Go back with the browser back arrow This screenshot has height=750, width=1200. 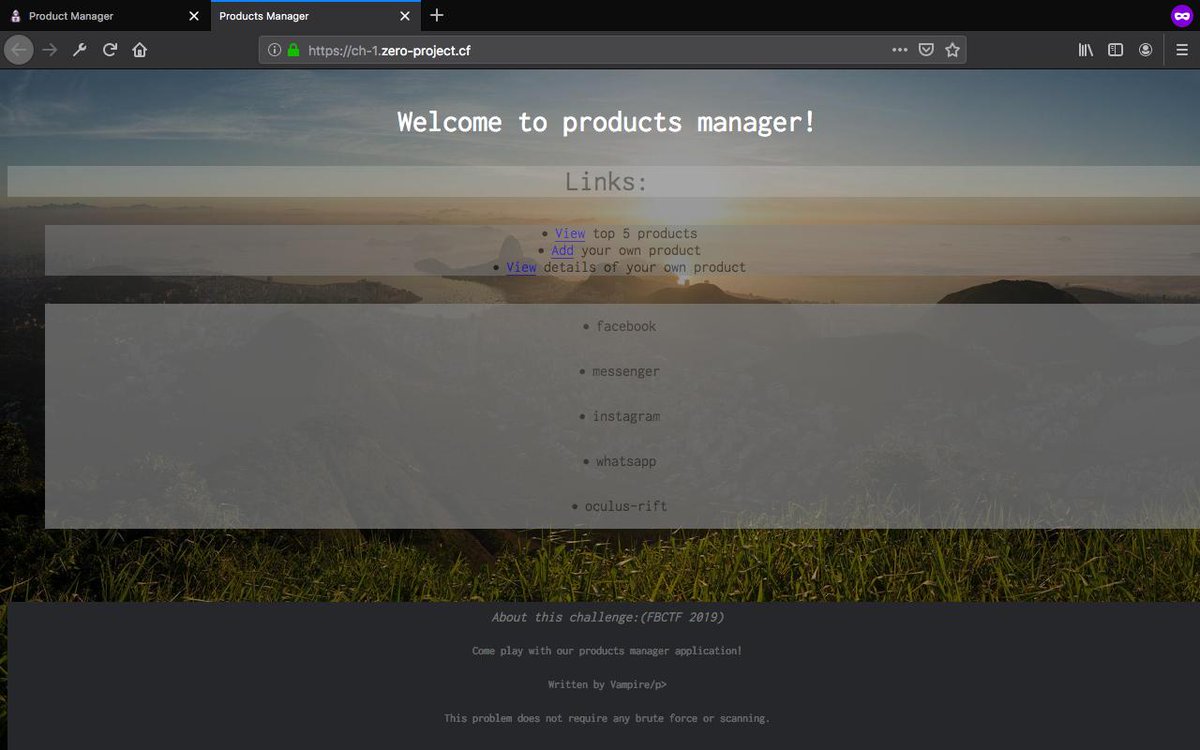(19, 49)
